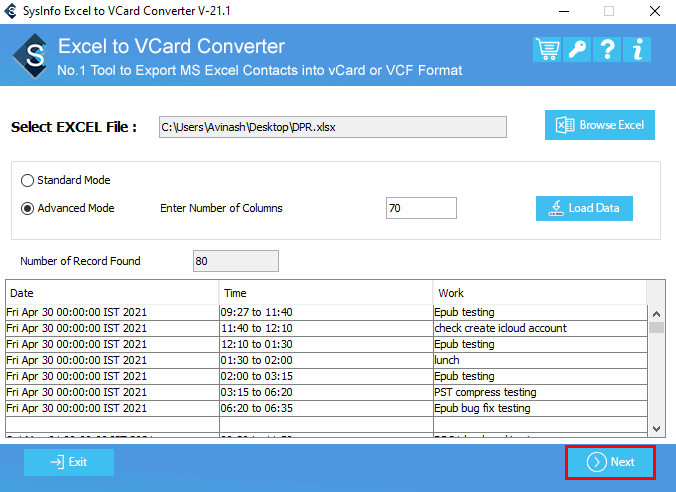
Task: Open help via question mark icon
Action: click(607, 50)
